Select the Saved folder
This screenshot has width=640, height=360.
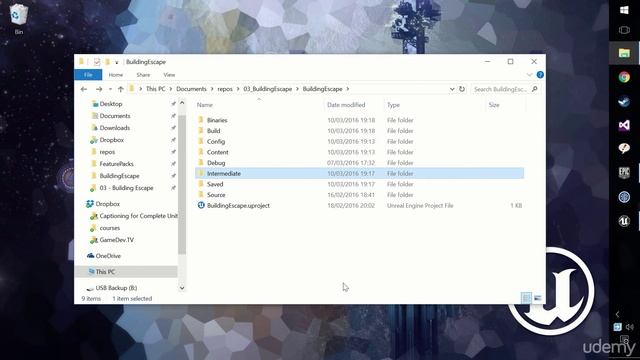click(215, 184)
